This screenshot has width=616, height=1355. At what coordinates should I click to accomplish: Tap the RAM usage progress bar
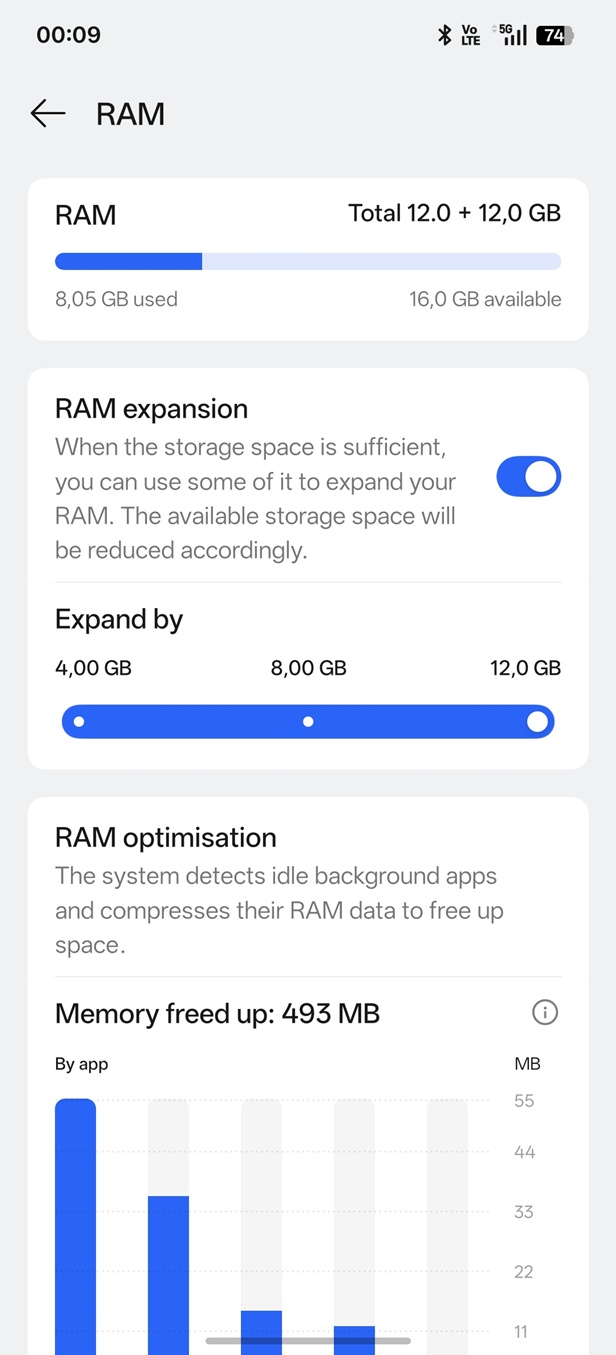click(308, 262)
